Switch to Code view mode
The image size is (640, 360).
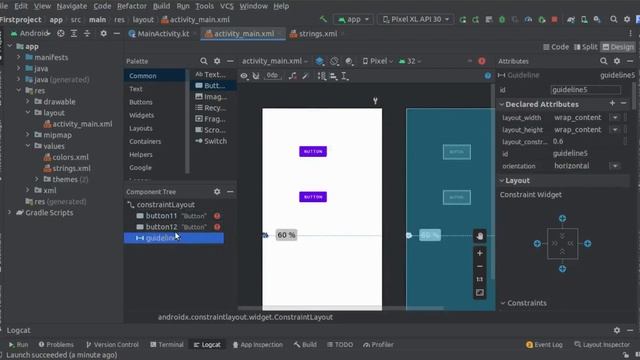point(556,47)
